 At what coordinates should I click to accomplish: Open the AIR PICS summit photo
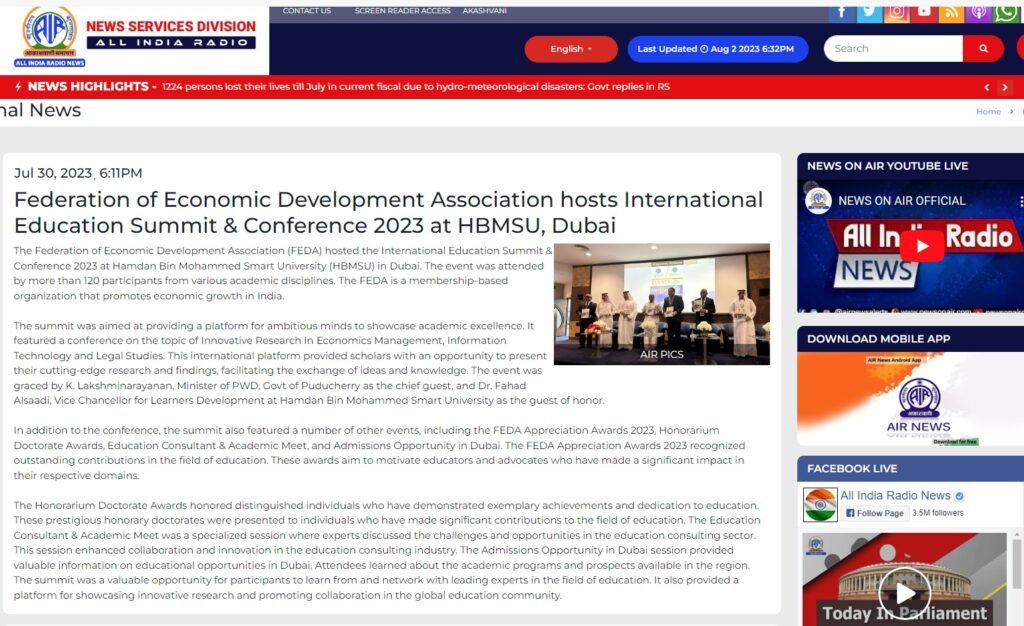tap(662, 304)
